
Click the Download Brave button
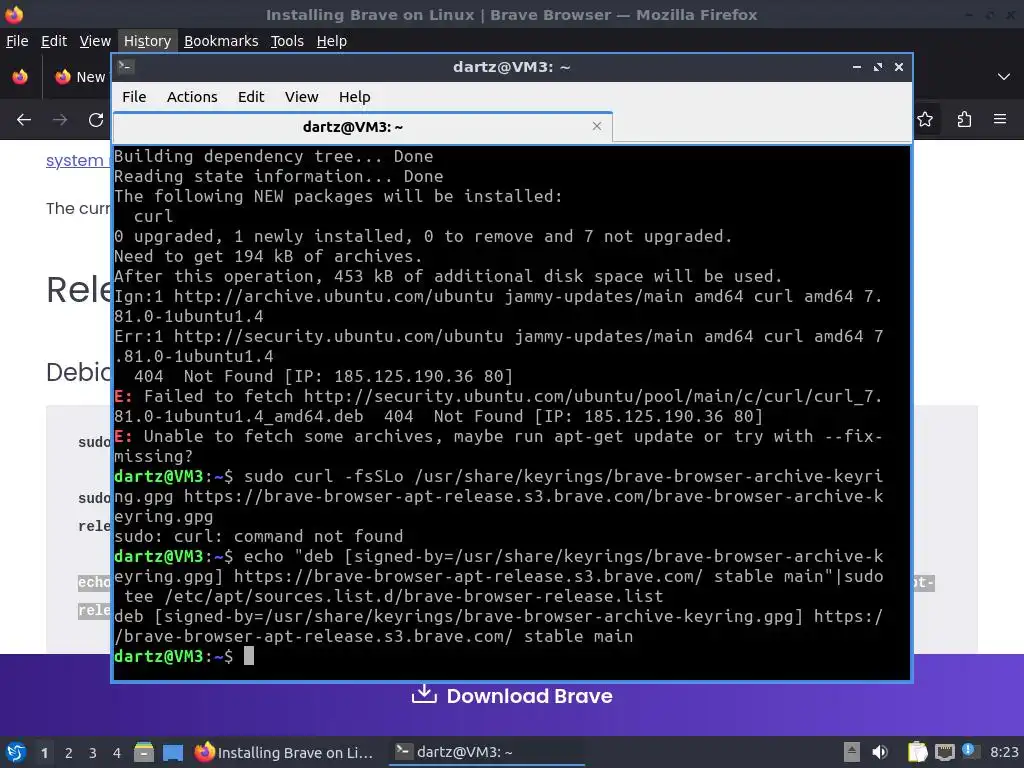tap(513, 696)
